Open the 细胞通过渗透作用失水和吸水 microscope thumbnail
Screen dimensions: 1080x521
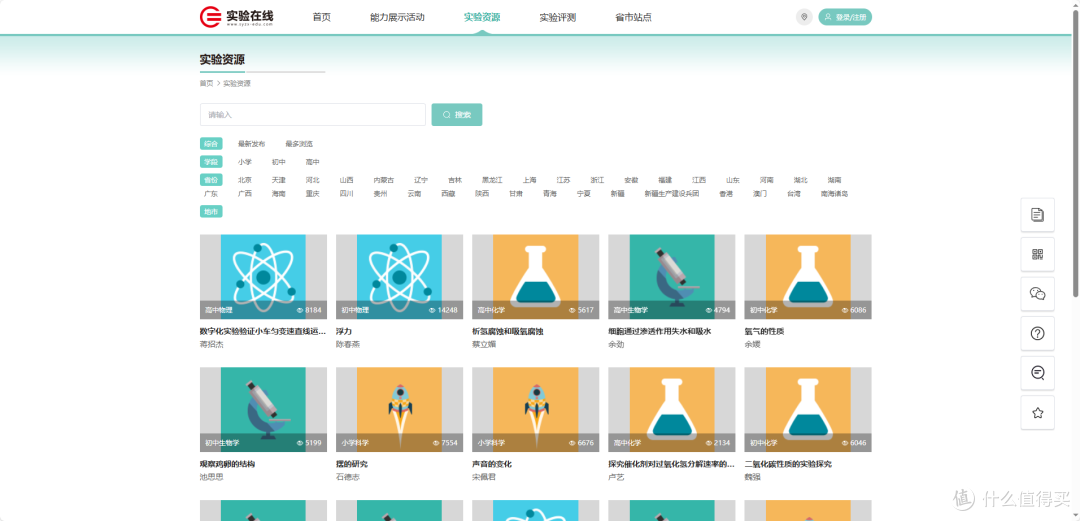click(672, 276)
